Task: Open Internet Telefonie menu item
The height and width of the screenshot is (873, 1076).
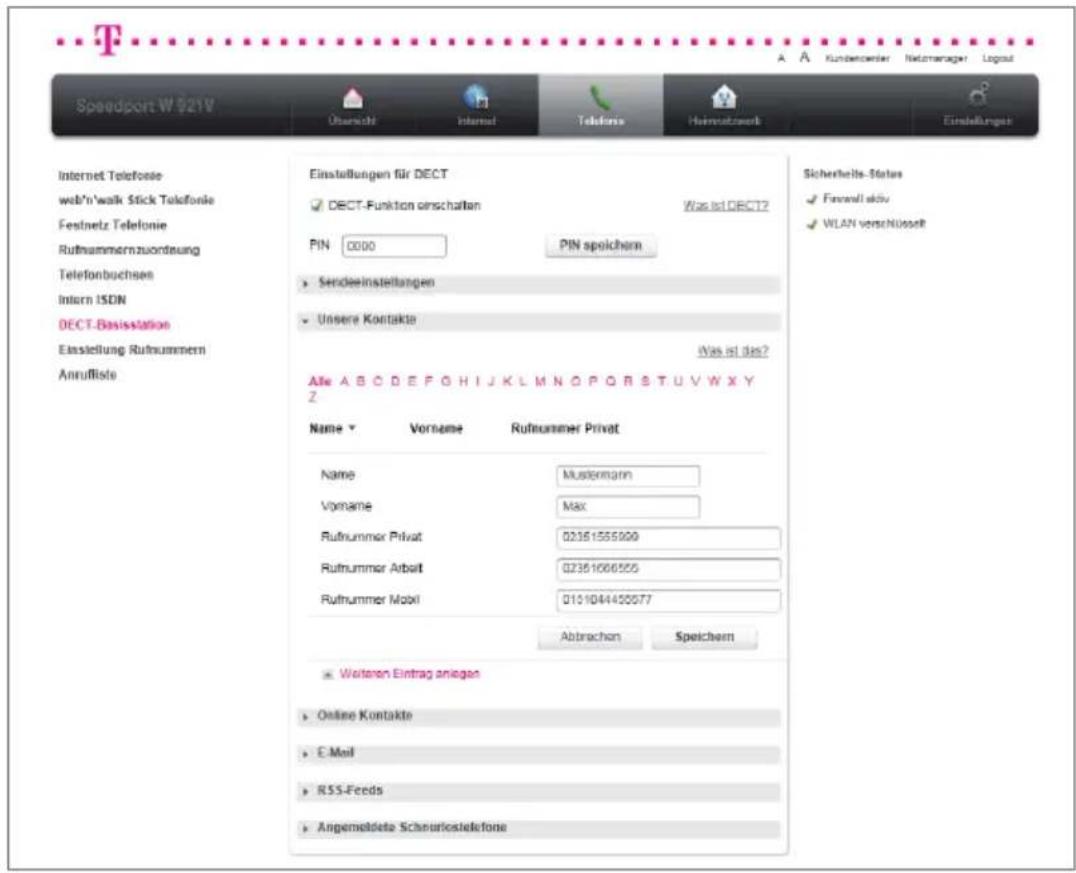Action: tap(110, 176)
